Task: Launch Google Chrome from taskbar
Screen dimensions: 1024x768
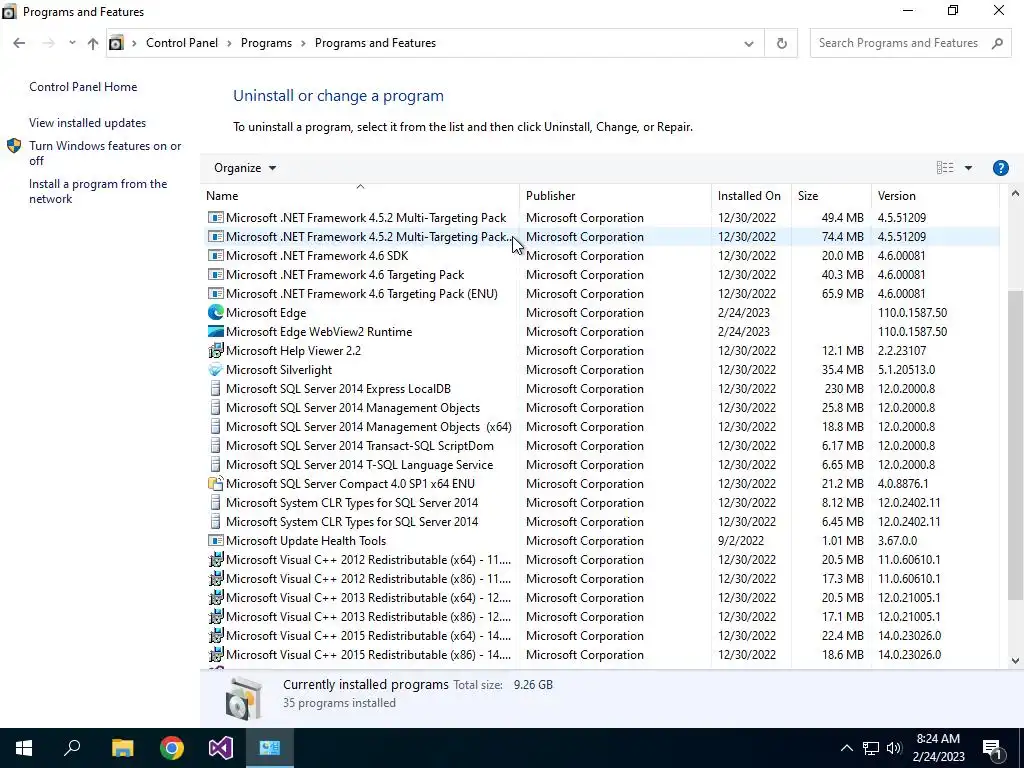Action: point(172,748)
